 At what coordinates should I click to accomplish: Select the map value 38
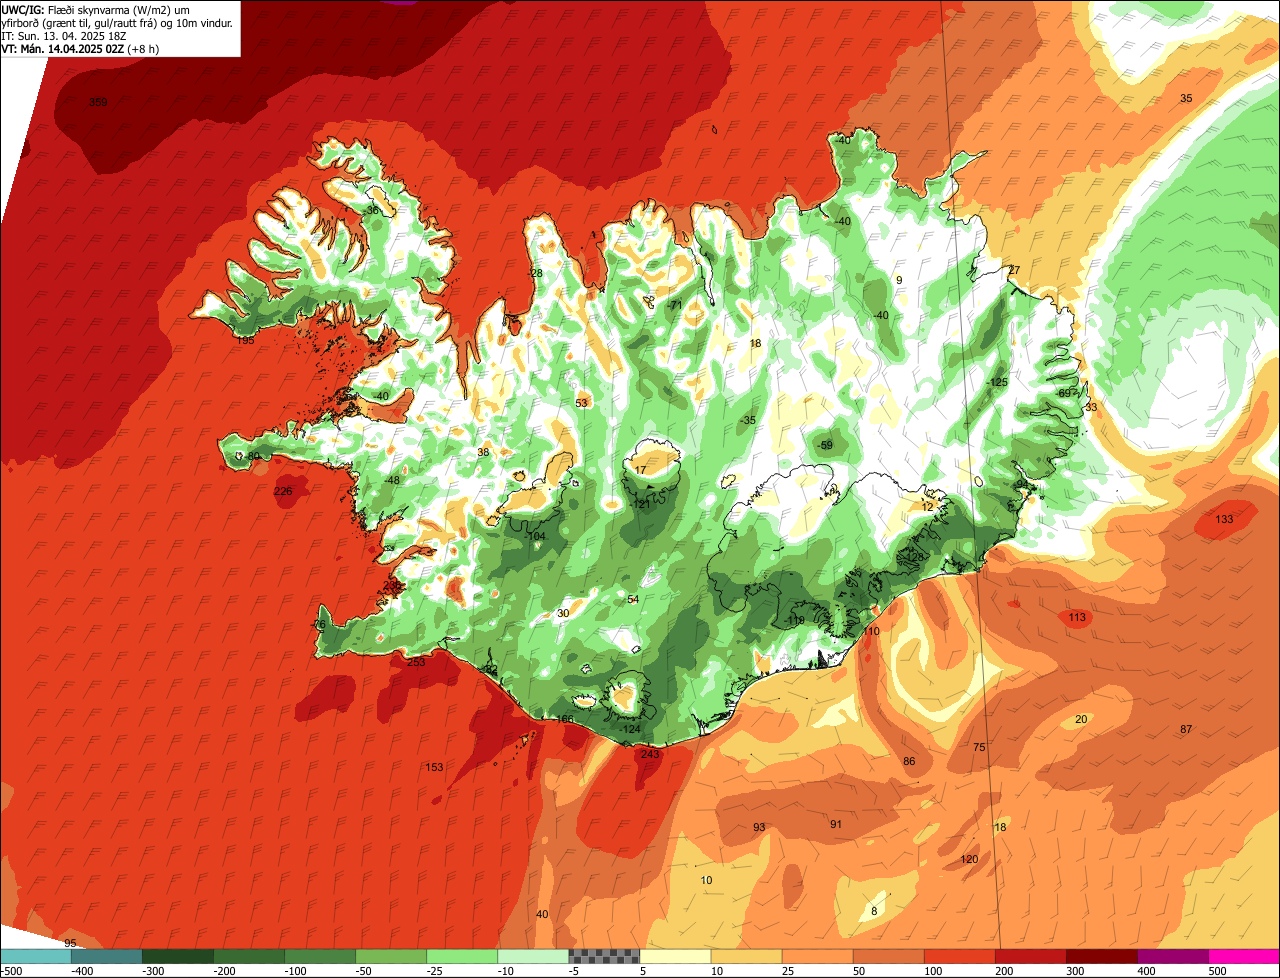[483, 452]
